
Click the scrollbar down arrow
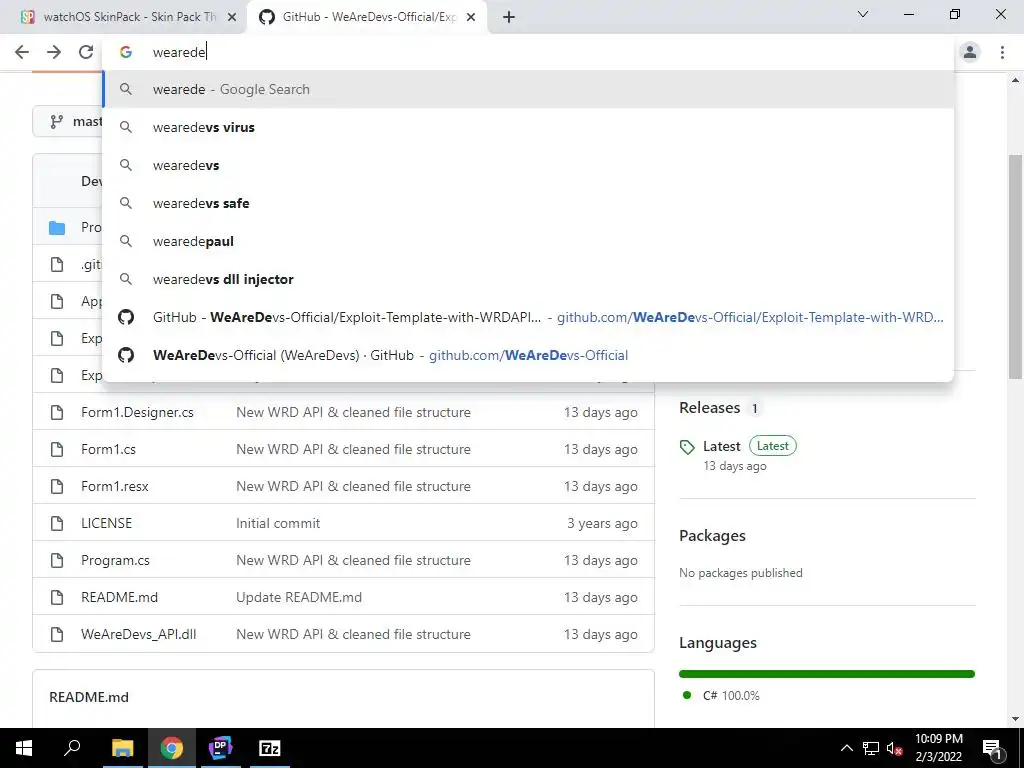[x=1015, y=719]
